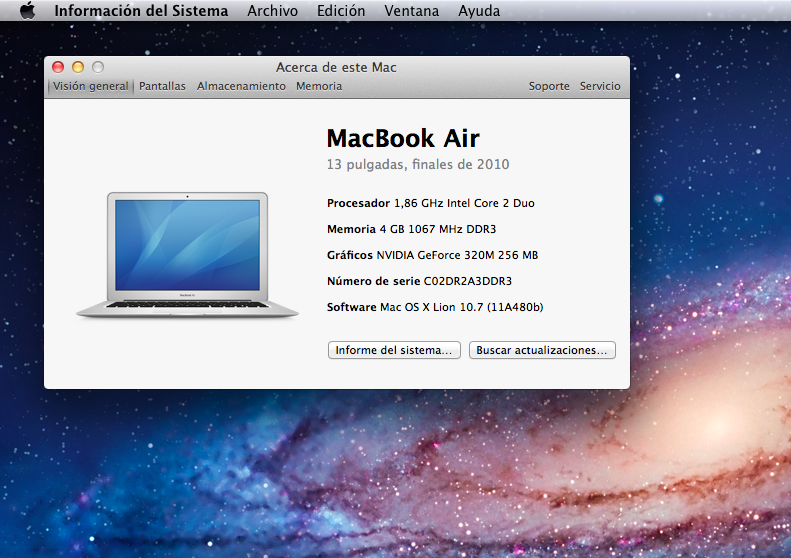The height and width of the screenshot is (558, 791).
Task: Select the Visión general tab
Action: coord(91,86)
